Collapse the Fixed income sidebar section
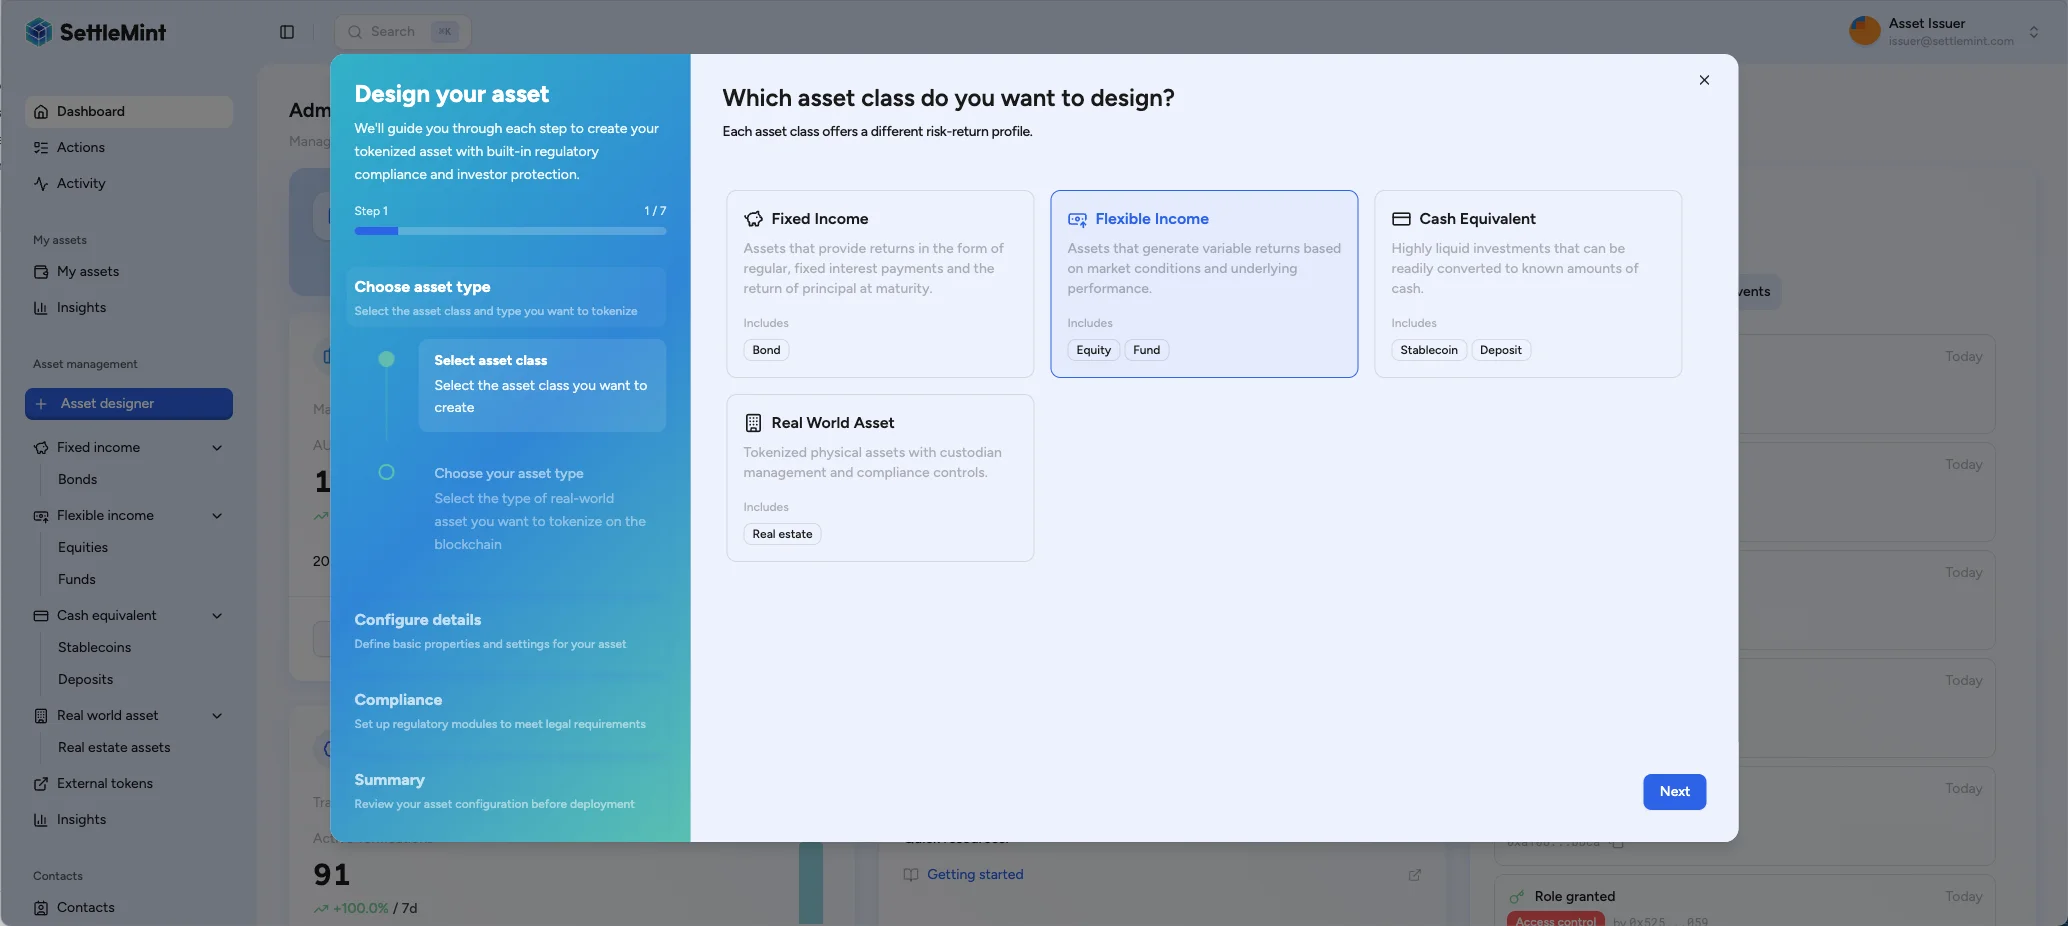This screenshot has height=926, width=2068. coord(217,448)
